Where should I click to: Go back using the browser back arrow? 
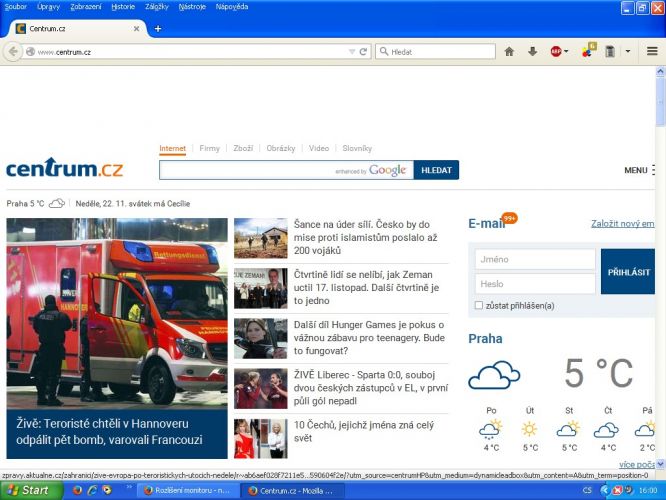pos(13,52)
